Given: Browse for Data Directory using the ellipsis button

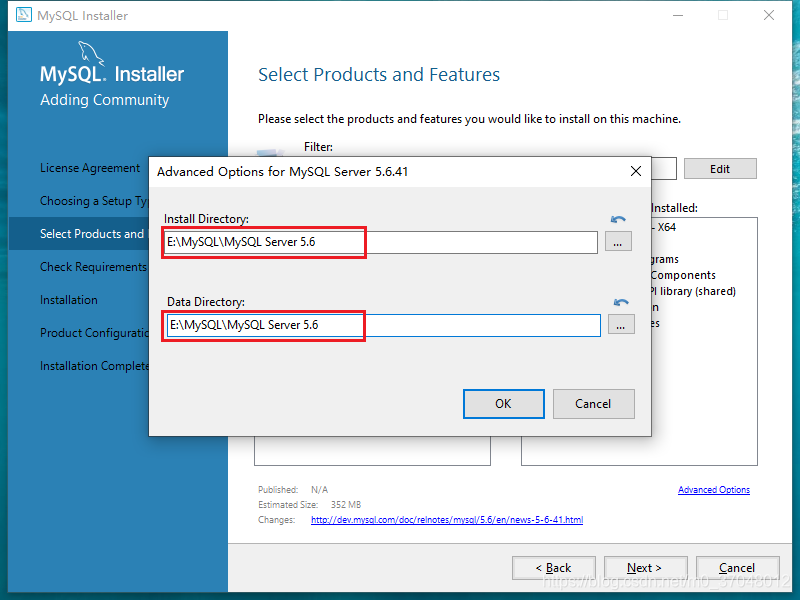Looking at the screenshot, I should point(621,325).
